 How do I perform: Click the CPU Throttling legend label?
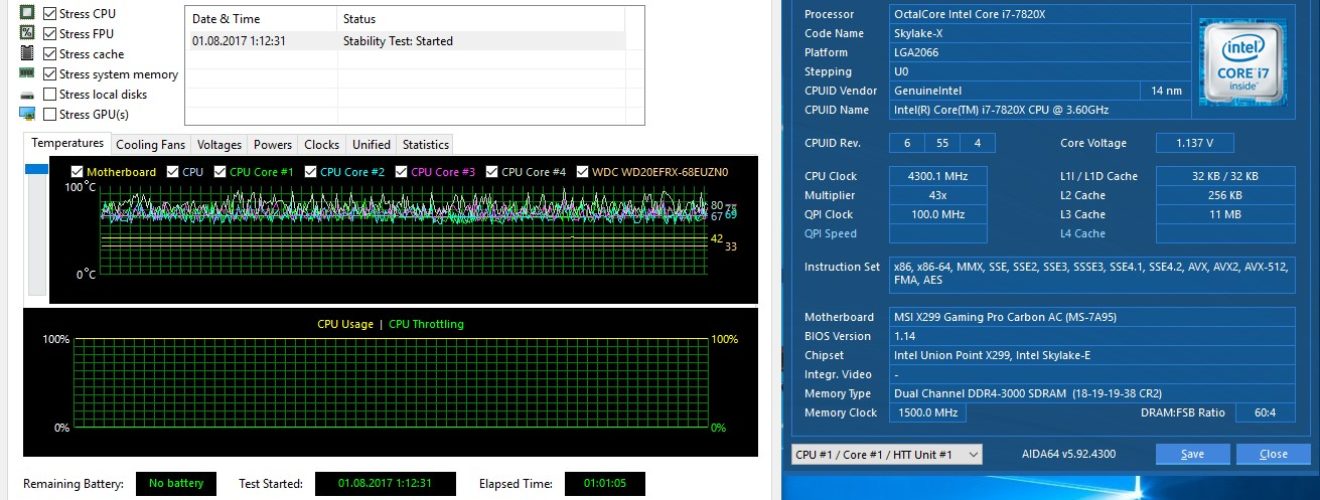(x=426, y=324)
